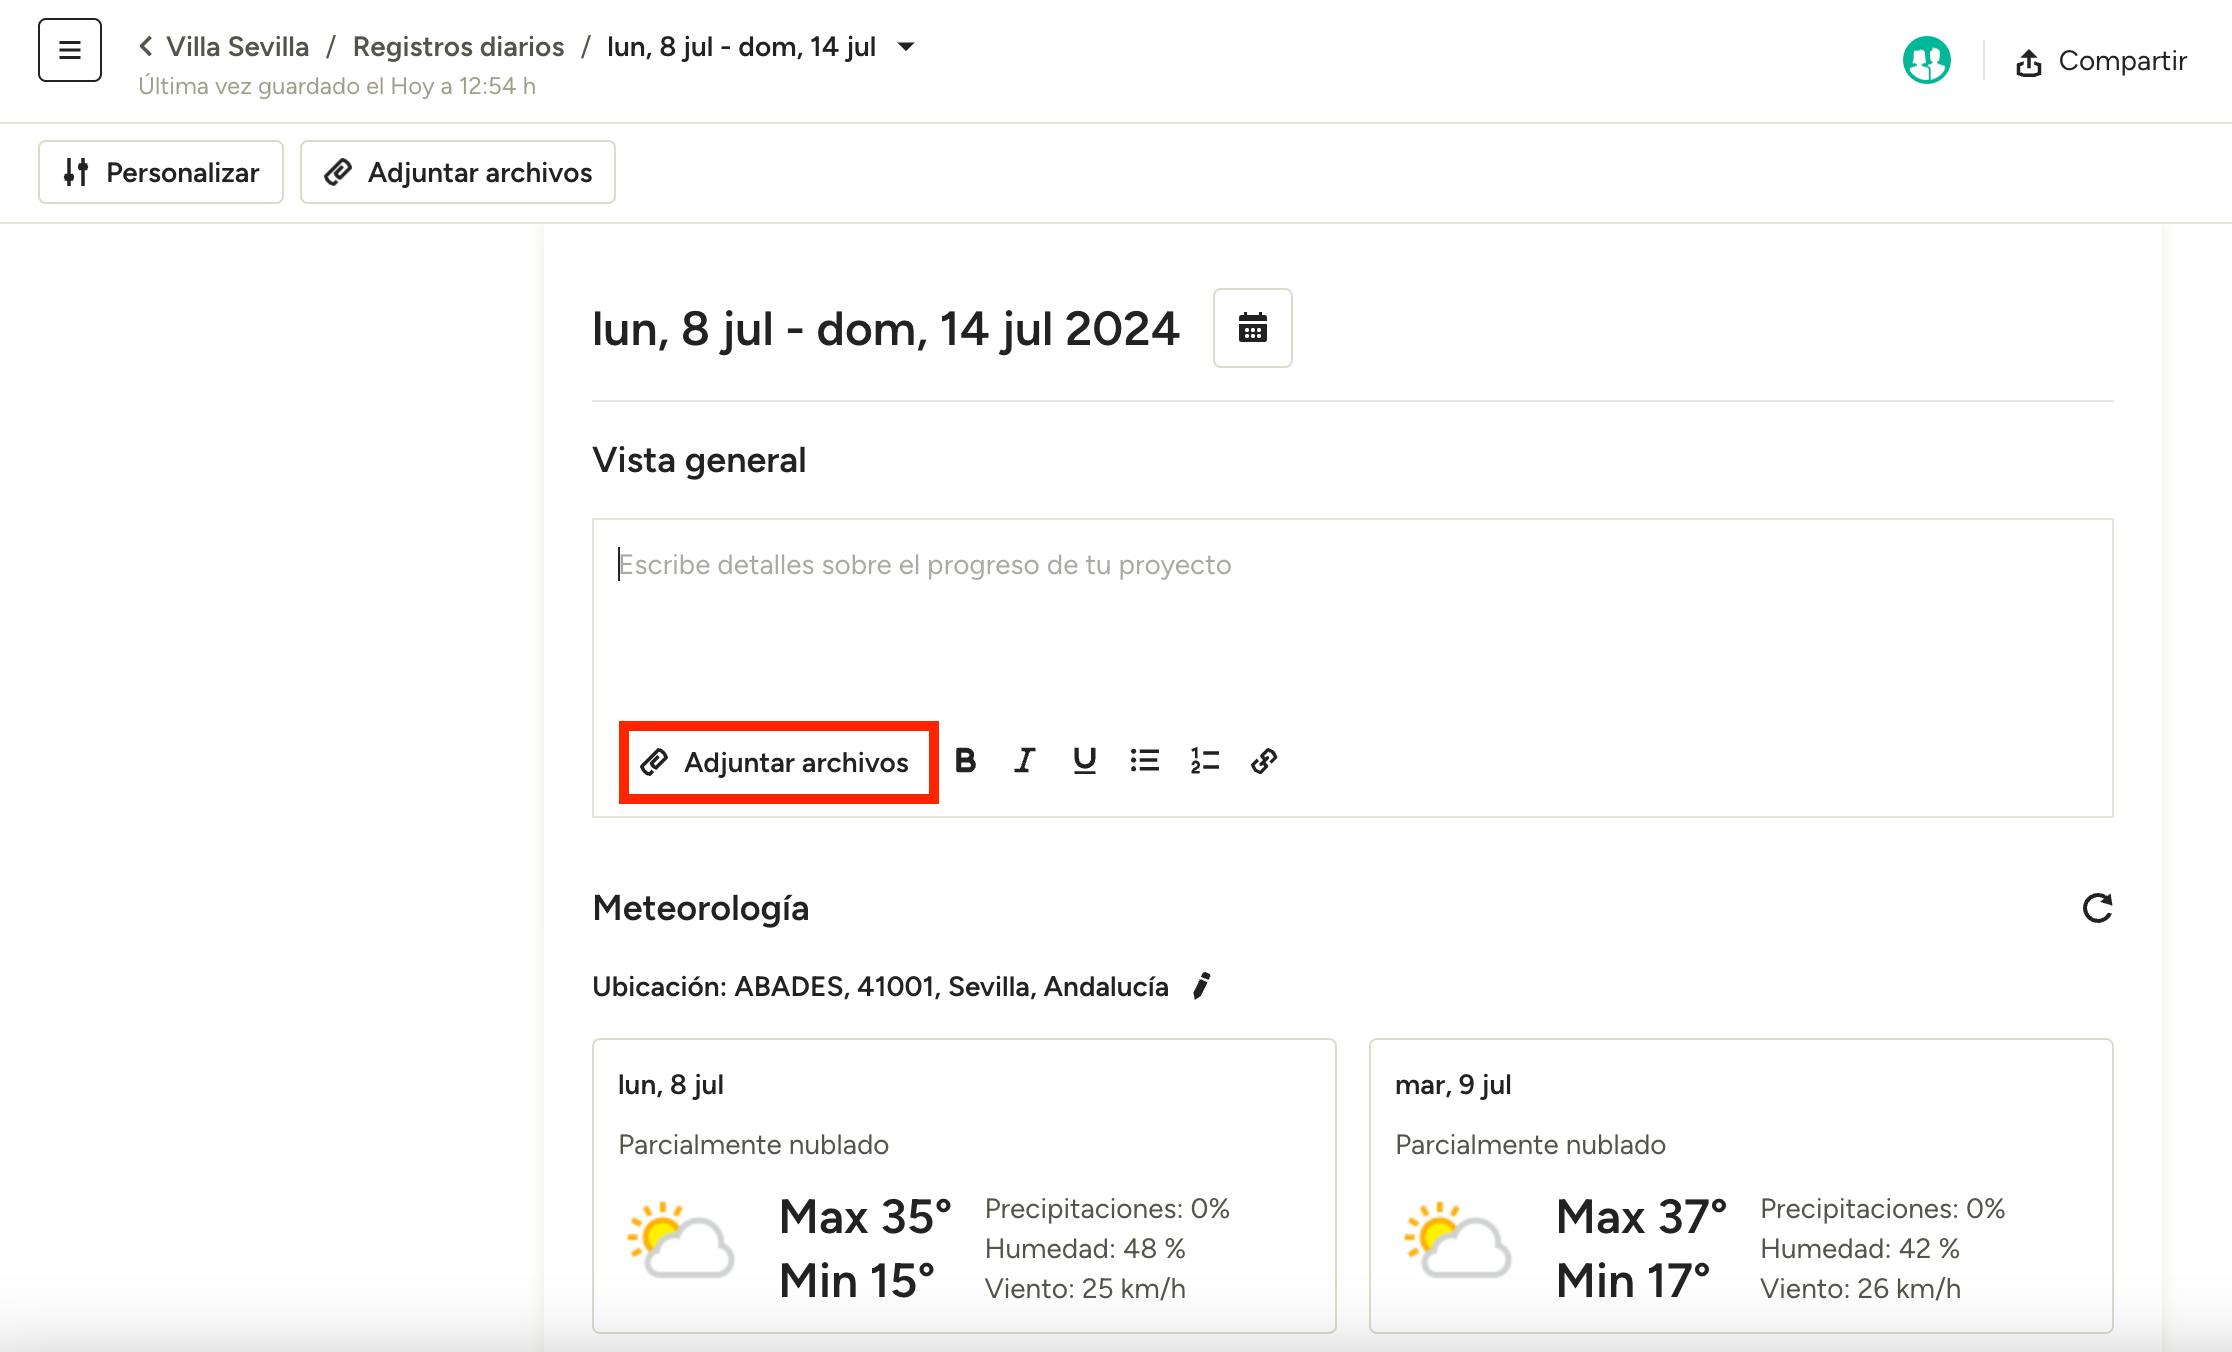Click top toolbar Adjuntar archivos button
This screenshot has height=1352, width=2232.
click(458, 172)
